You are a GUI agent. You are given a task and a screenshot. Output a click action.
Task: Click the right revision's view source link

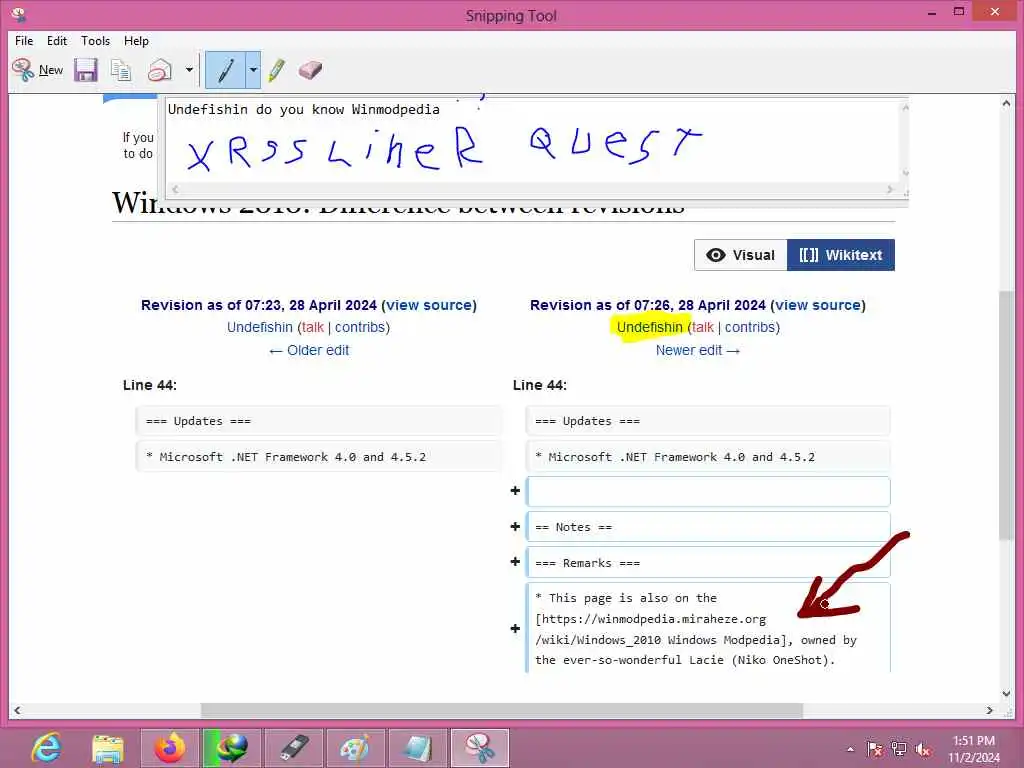(818, 305)
